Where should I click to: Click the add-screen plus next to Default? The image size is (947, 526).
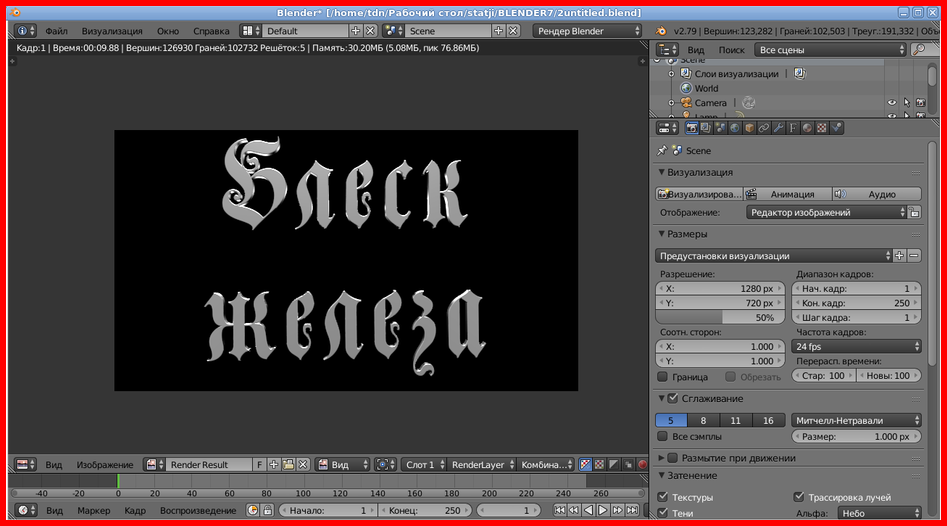tap(356, 31)
